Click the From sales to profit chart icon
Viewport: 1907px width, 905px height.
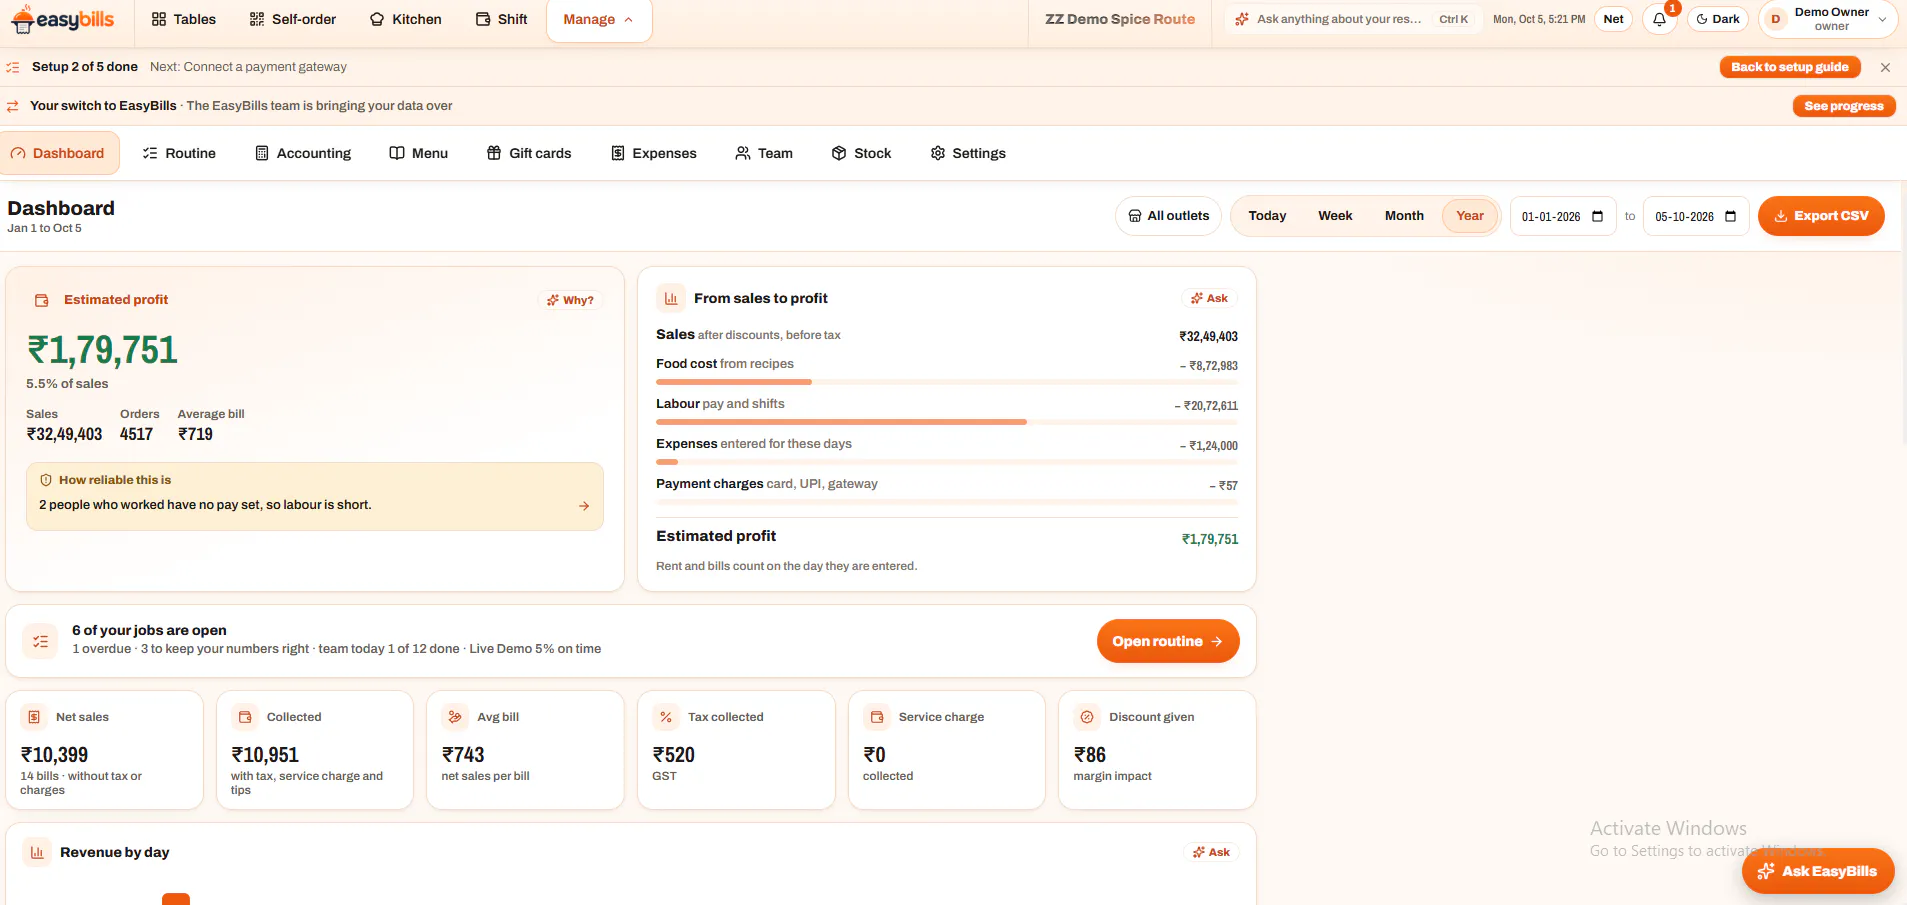(671, 298)
